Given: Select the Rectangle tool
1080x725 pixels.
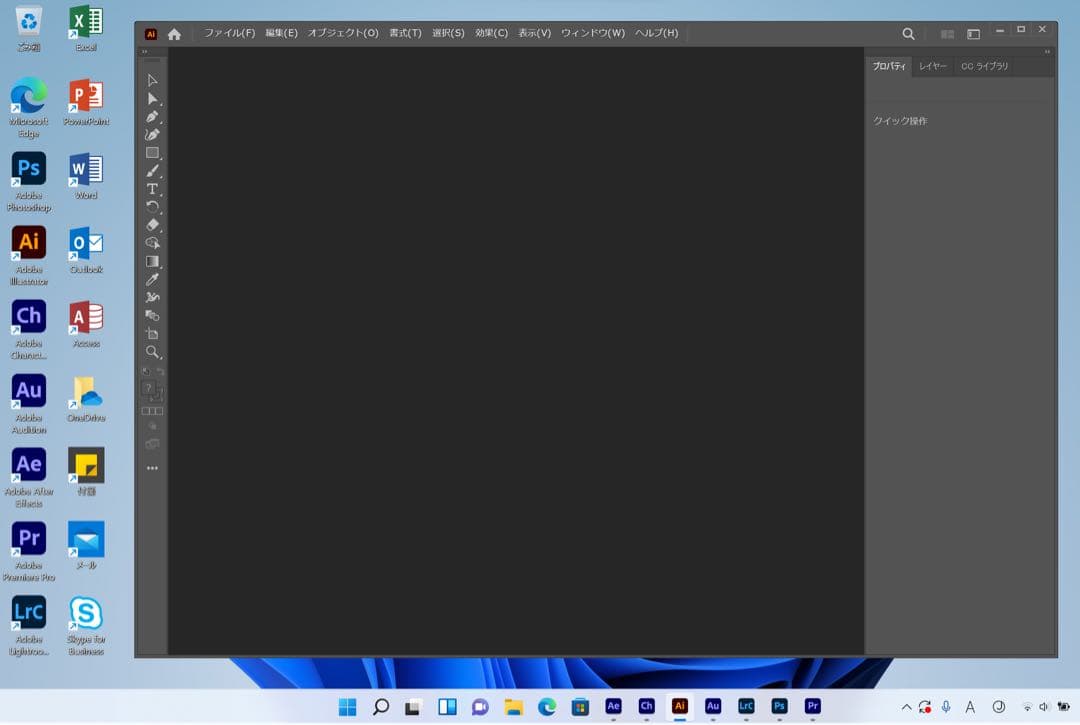Looking at the screenshot, I should click(153, 152).
